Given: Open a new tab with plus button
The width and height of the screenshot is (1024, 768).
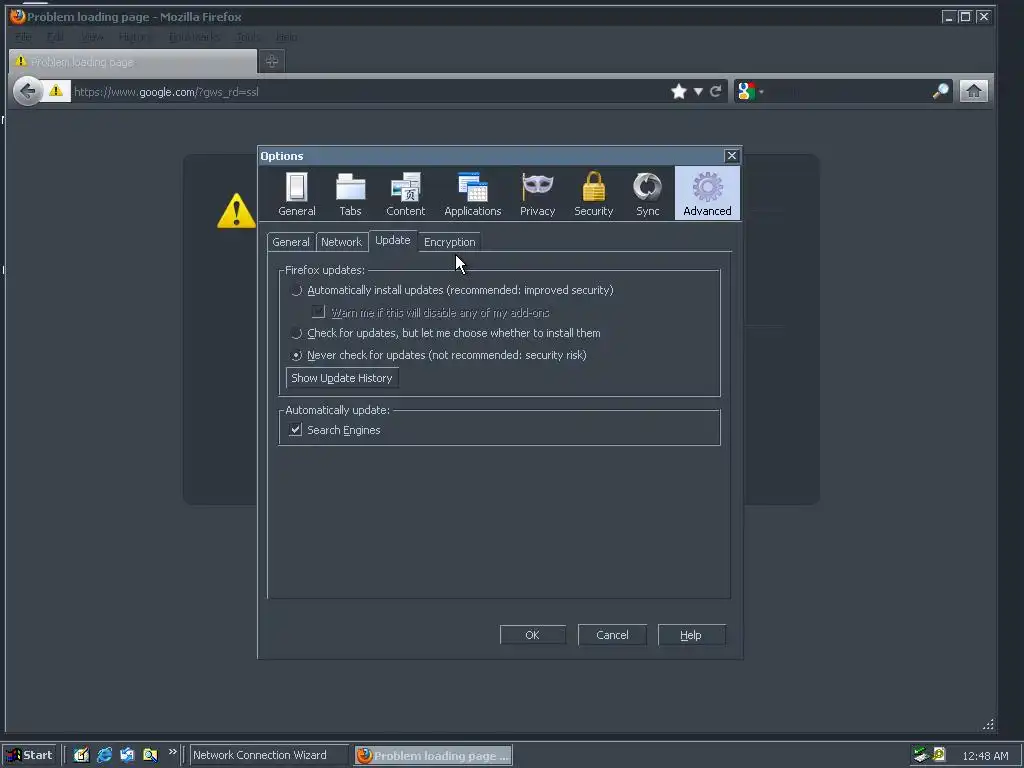Looking at the screenshot, I should 272,61.
